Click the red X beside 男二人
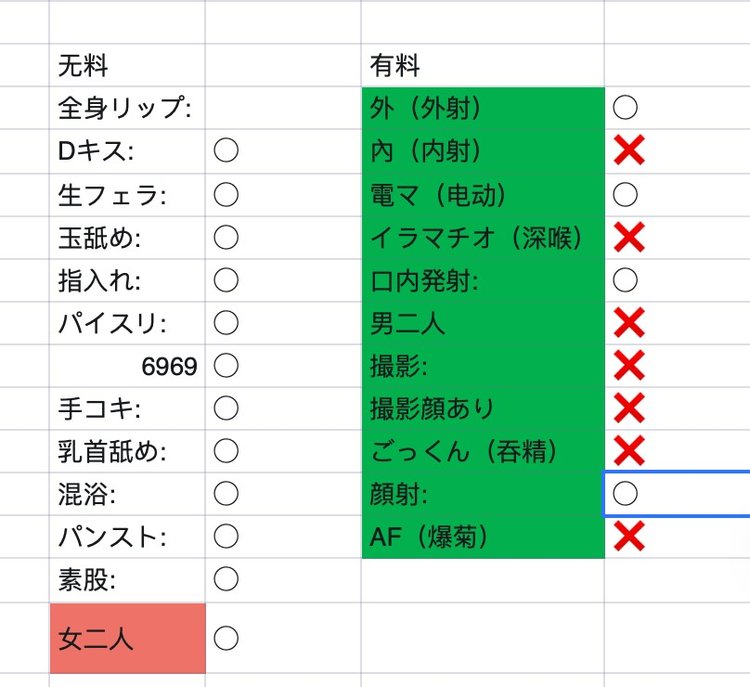 coord(628,323)
